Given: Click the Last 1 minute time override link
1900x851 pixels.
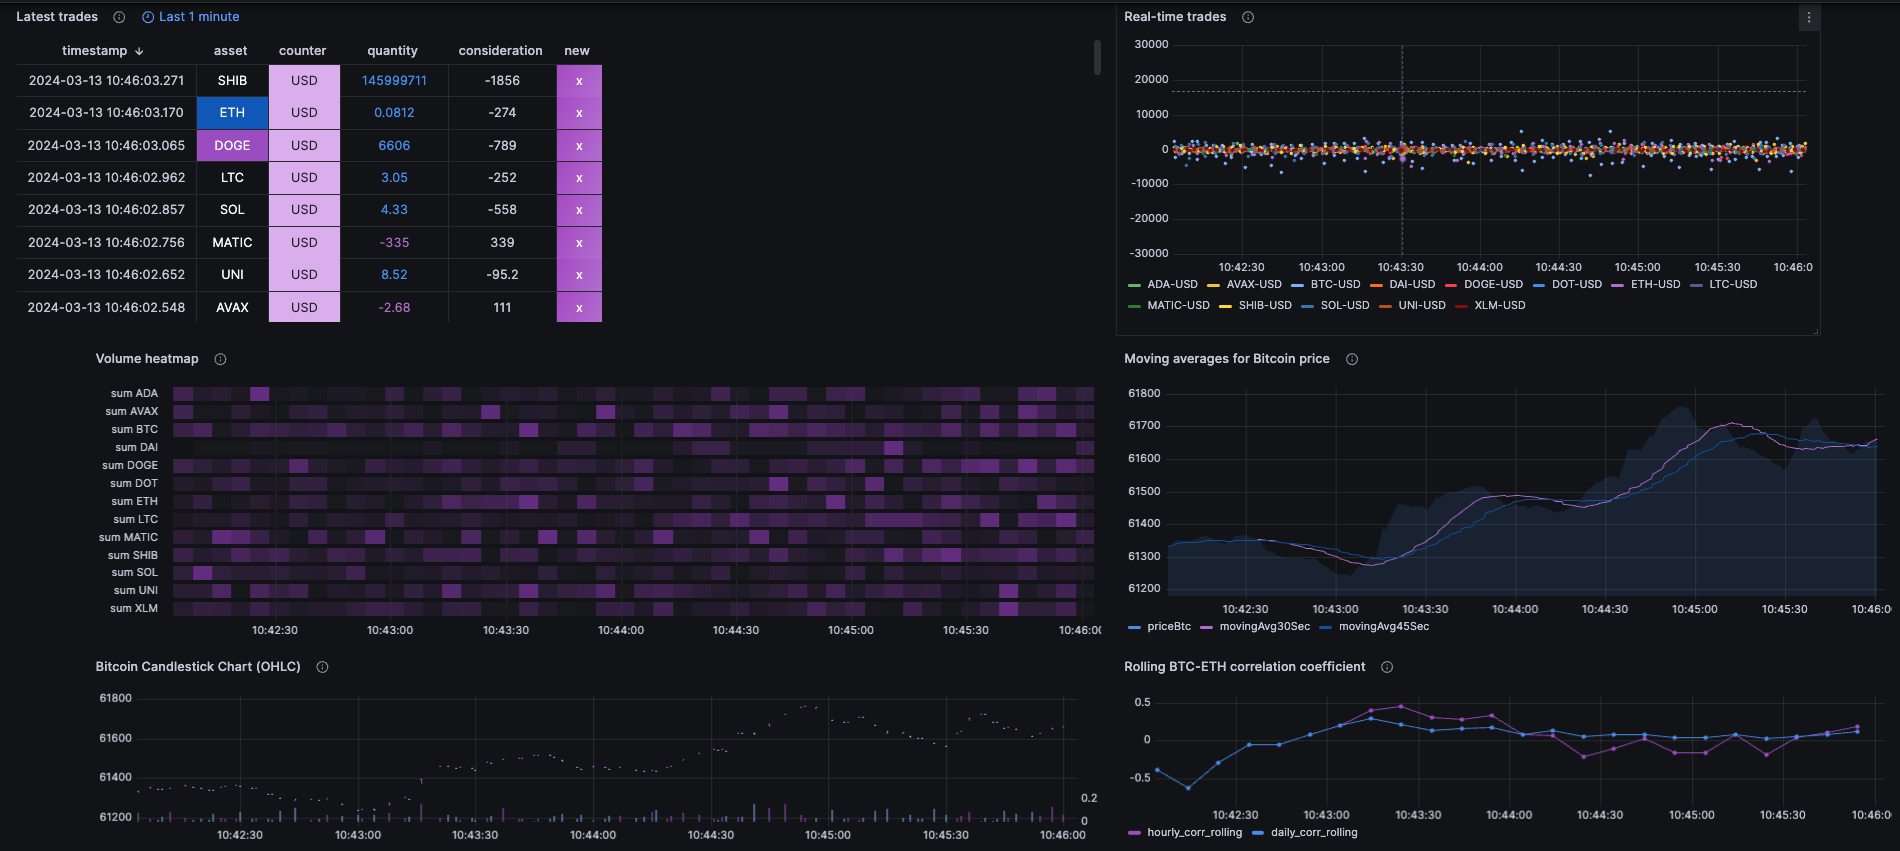Looking at the screenshot, I should [x=199, y=17].
